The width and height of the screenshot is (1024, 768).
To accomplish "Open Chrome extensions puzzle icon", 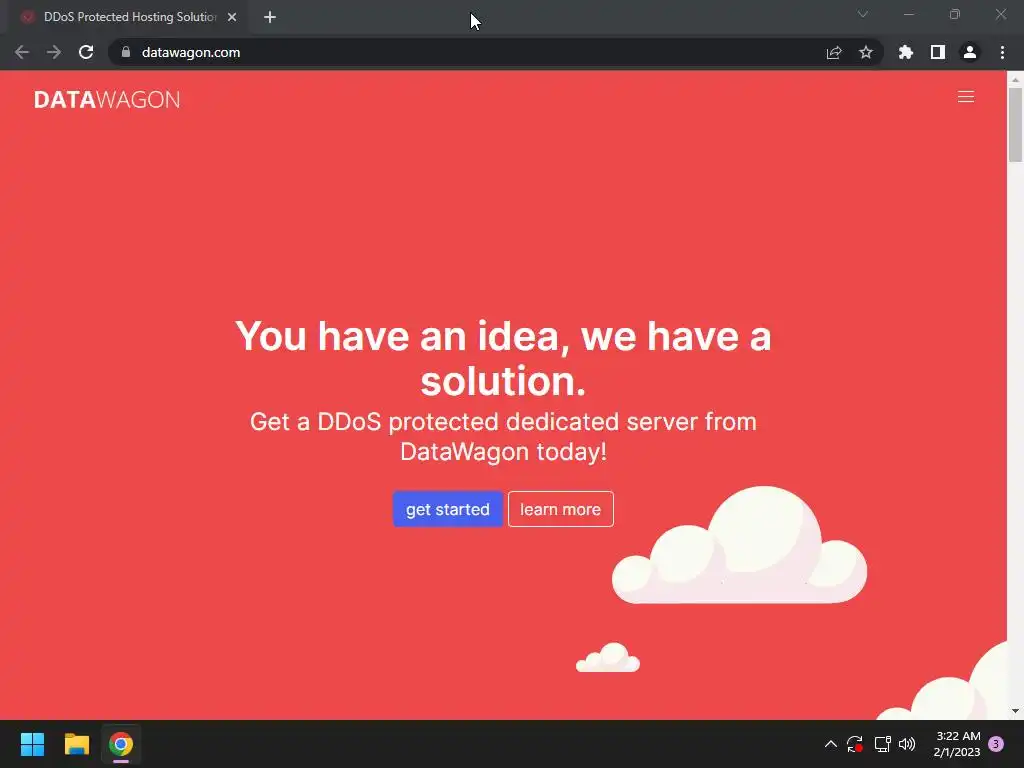I will click(x=906, y=52).
